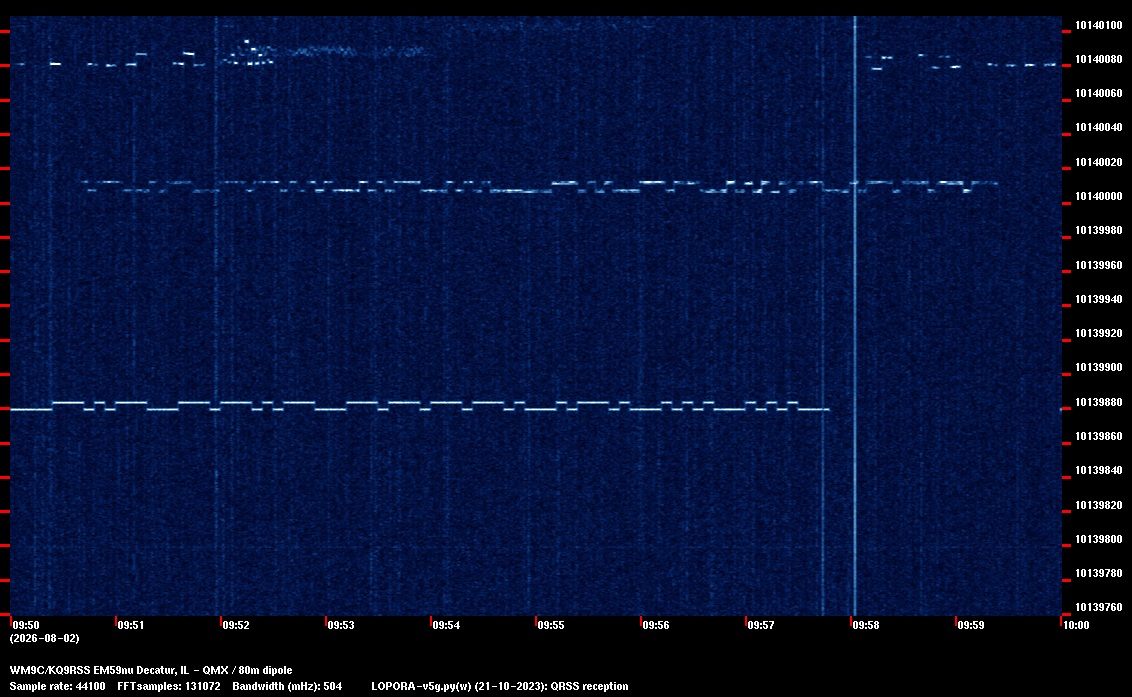Click the 10139760 frequency label

1099,607
